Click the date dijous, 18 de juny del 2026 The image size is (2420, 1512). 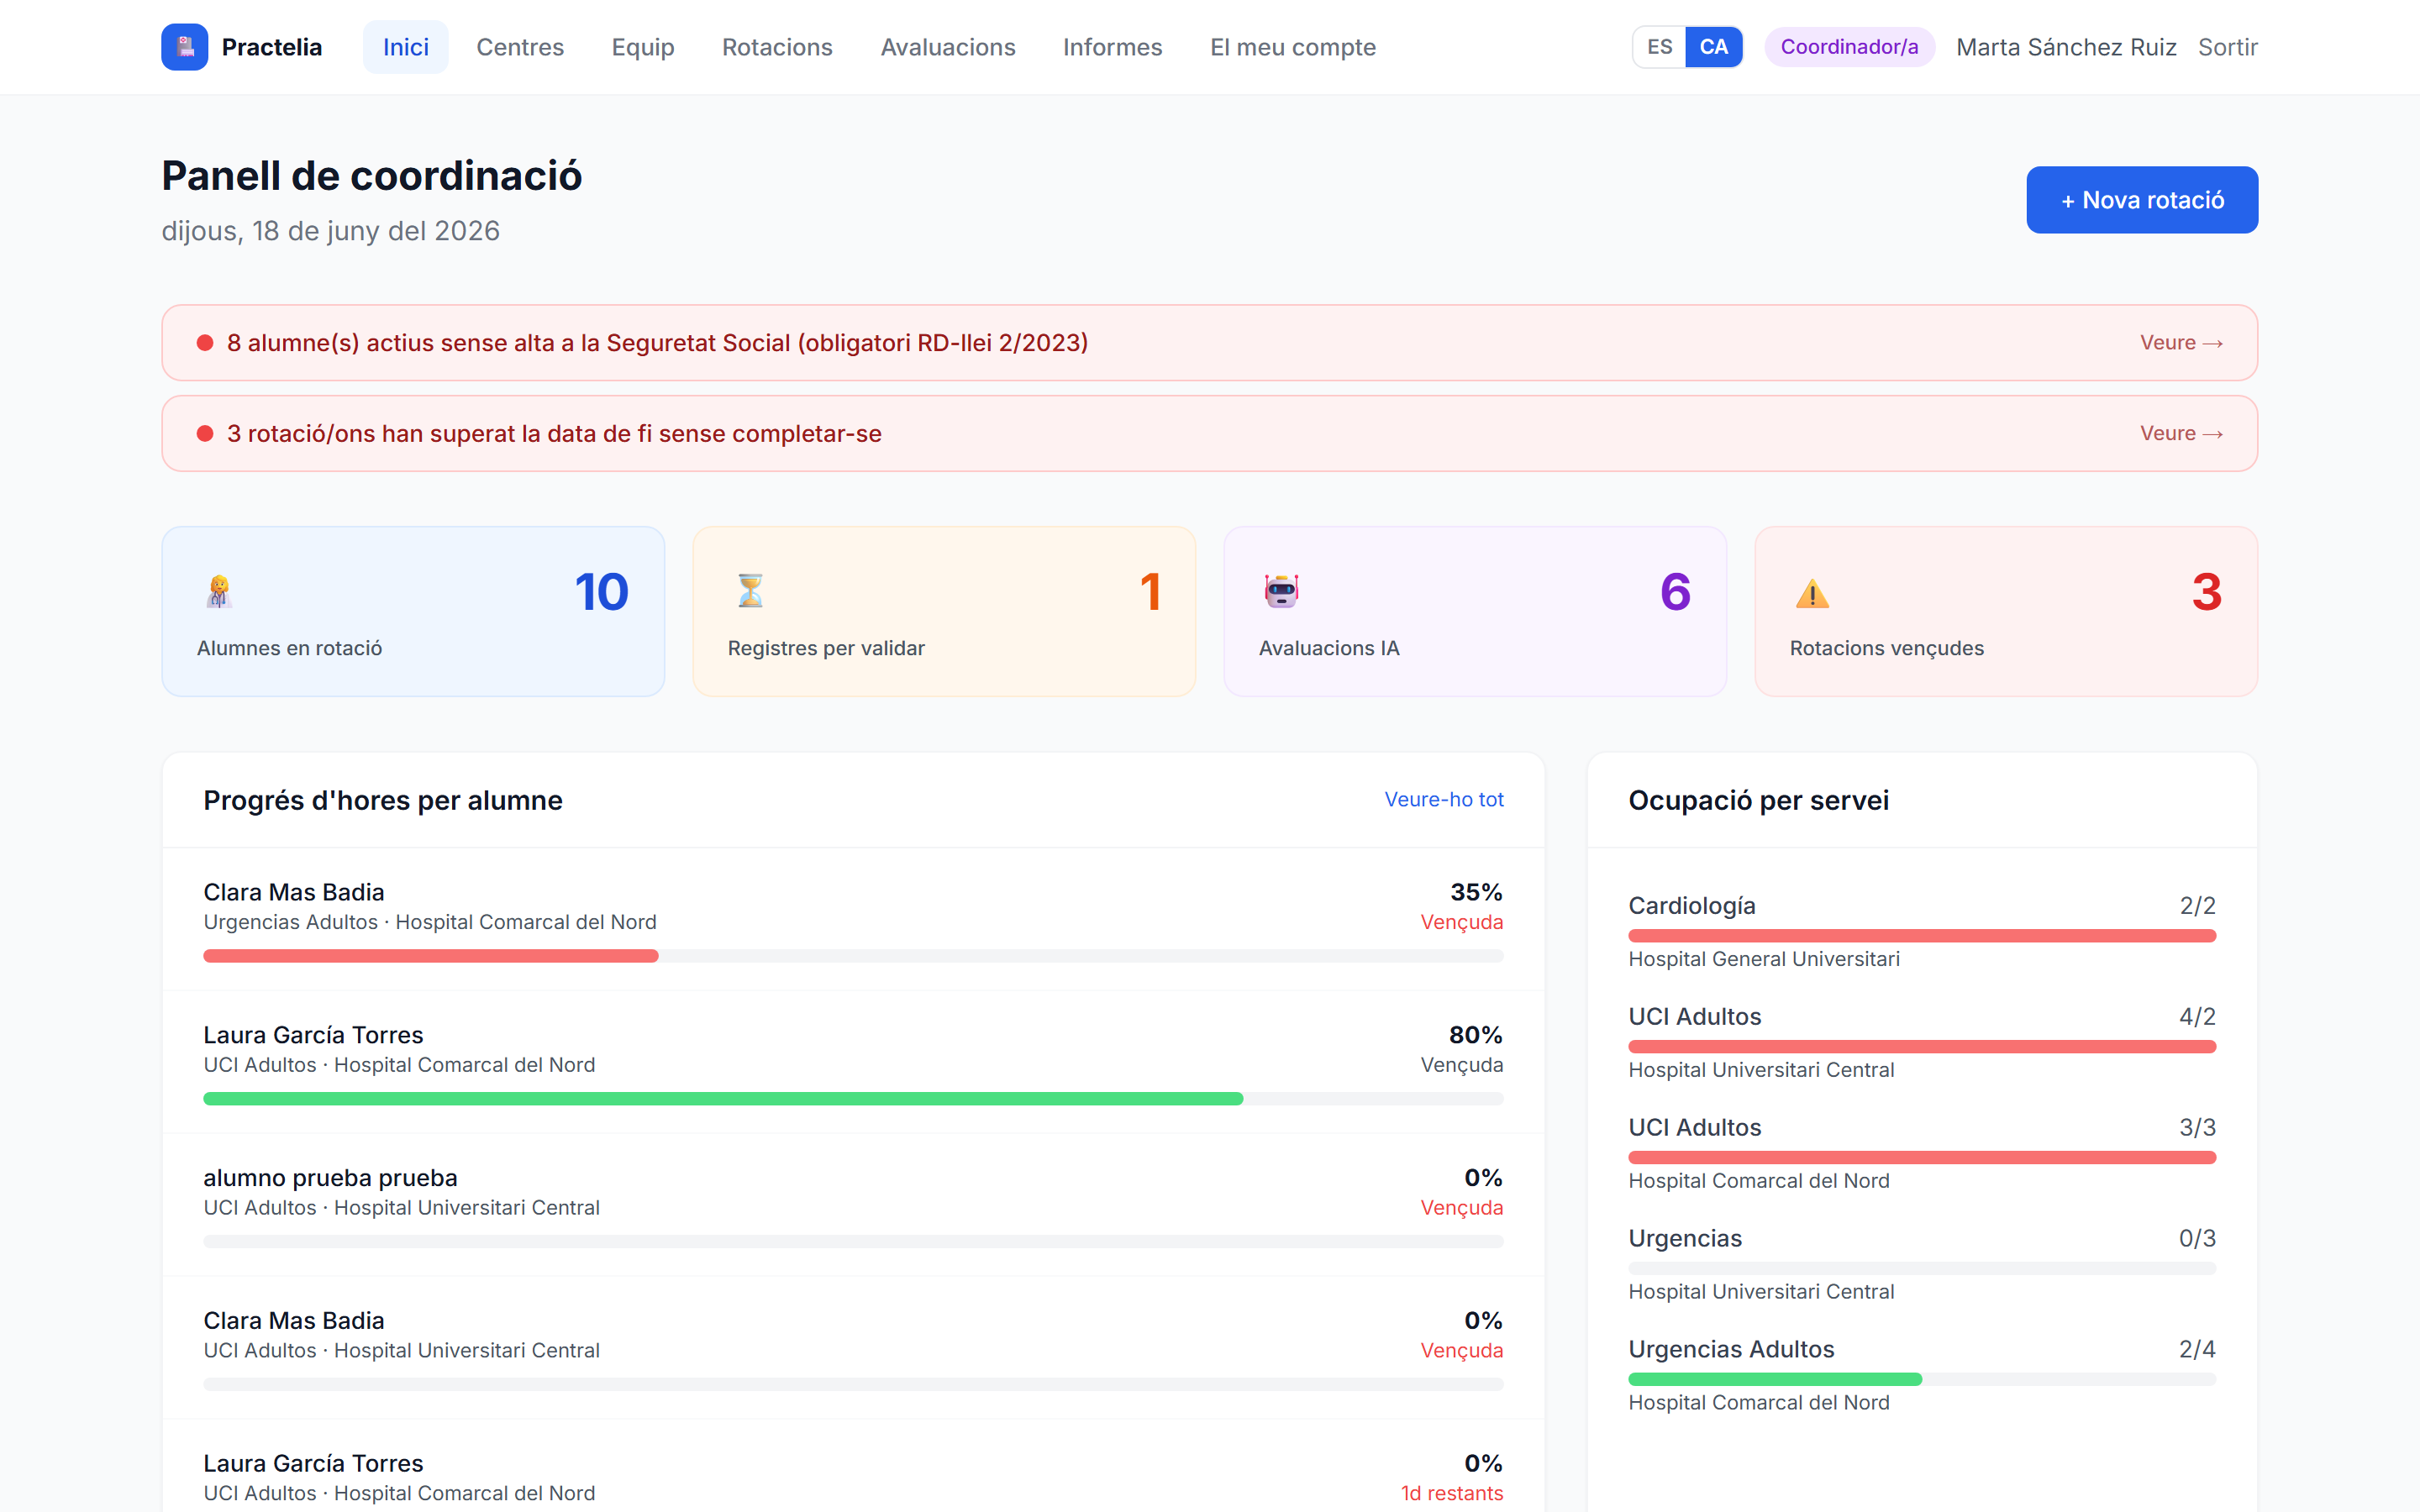point(330,231)
